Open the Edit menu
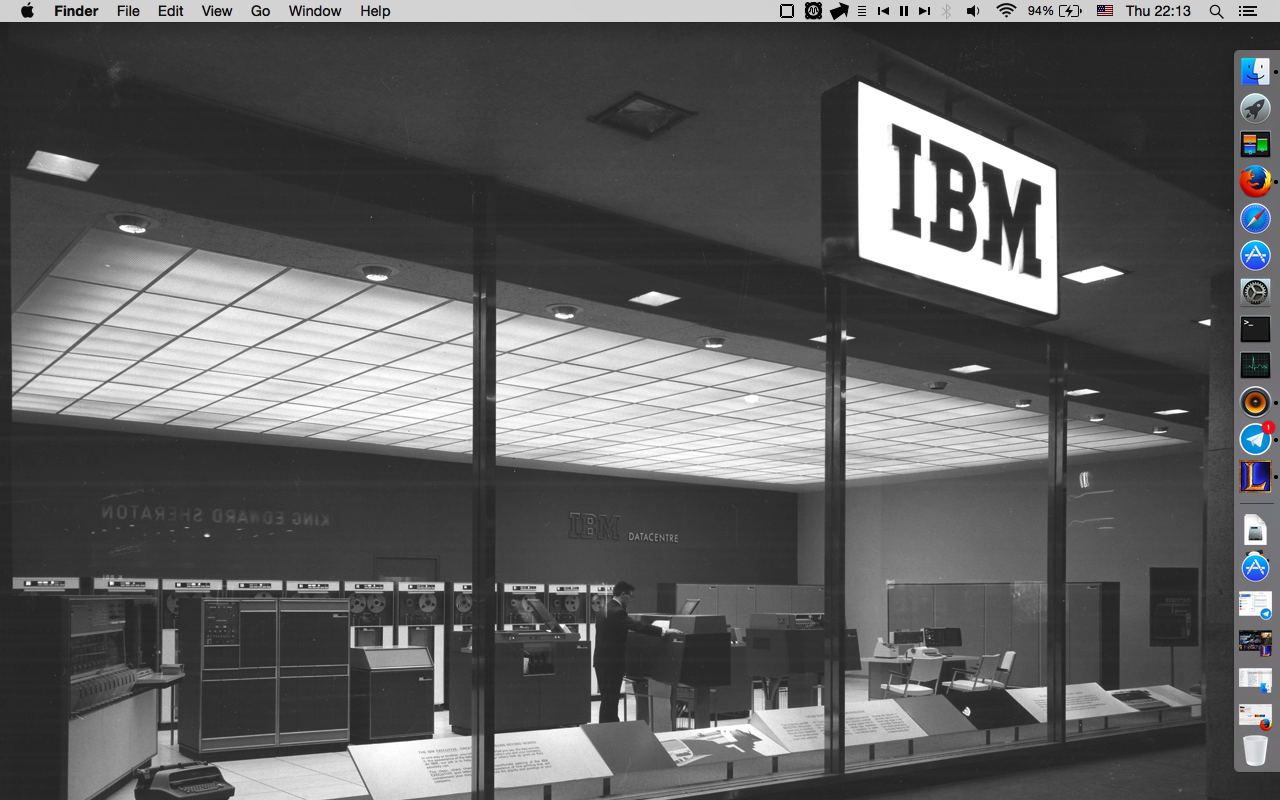The height and width of the screenshot is (800, 1280). pos(171,11)
